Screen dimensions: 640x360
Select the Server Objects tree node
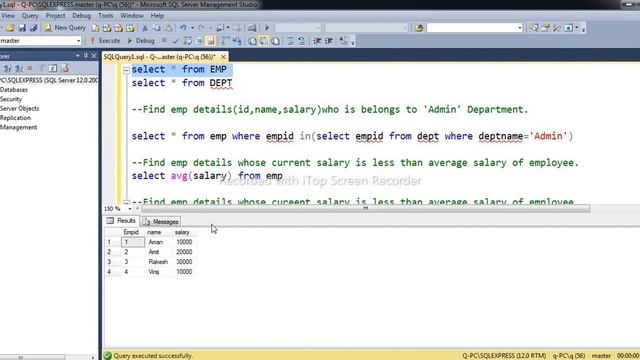(20, 109)
